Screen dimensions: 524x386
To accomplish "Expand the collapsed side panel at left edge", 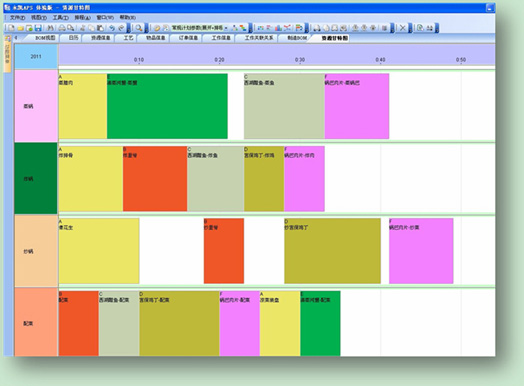I will coord(7,54).
